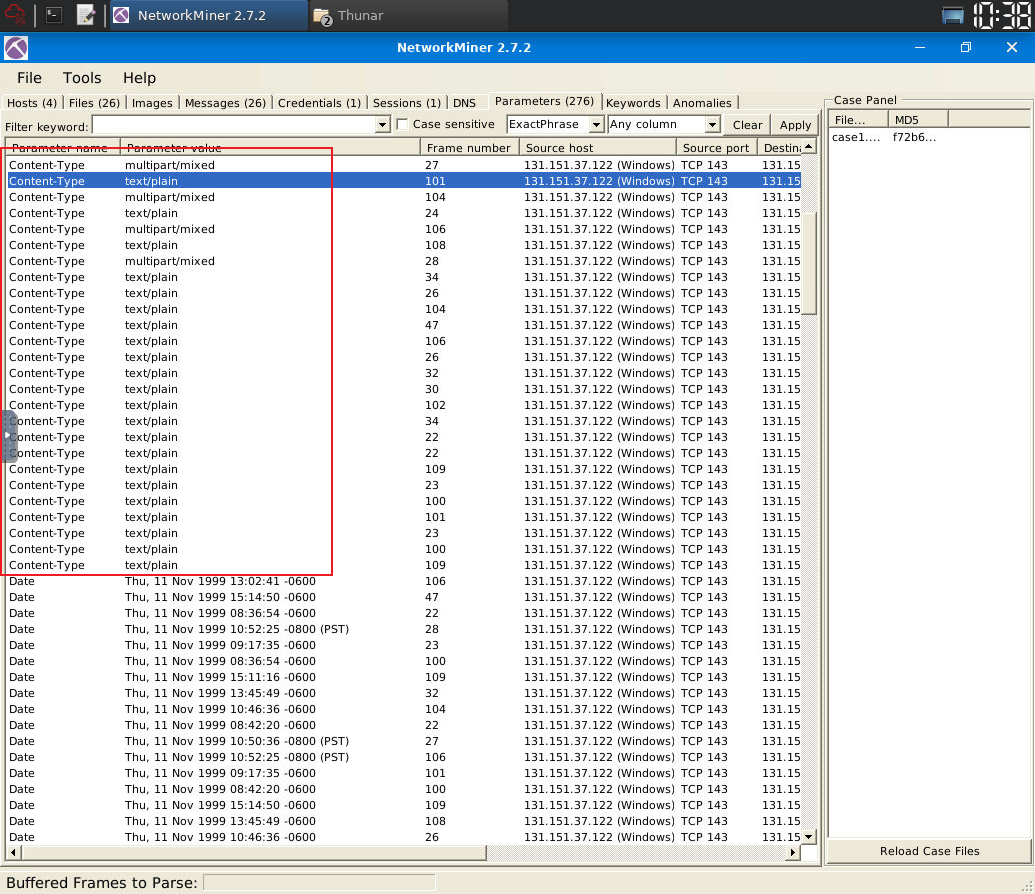Select the multipart/mixed row with frame 28

[x=403, y=261]
